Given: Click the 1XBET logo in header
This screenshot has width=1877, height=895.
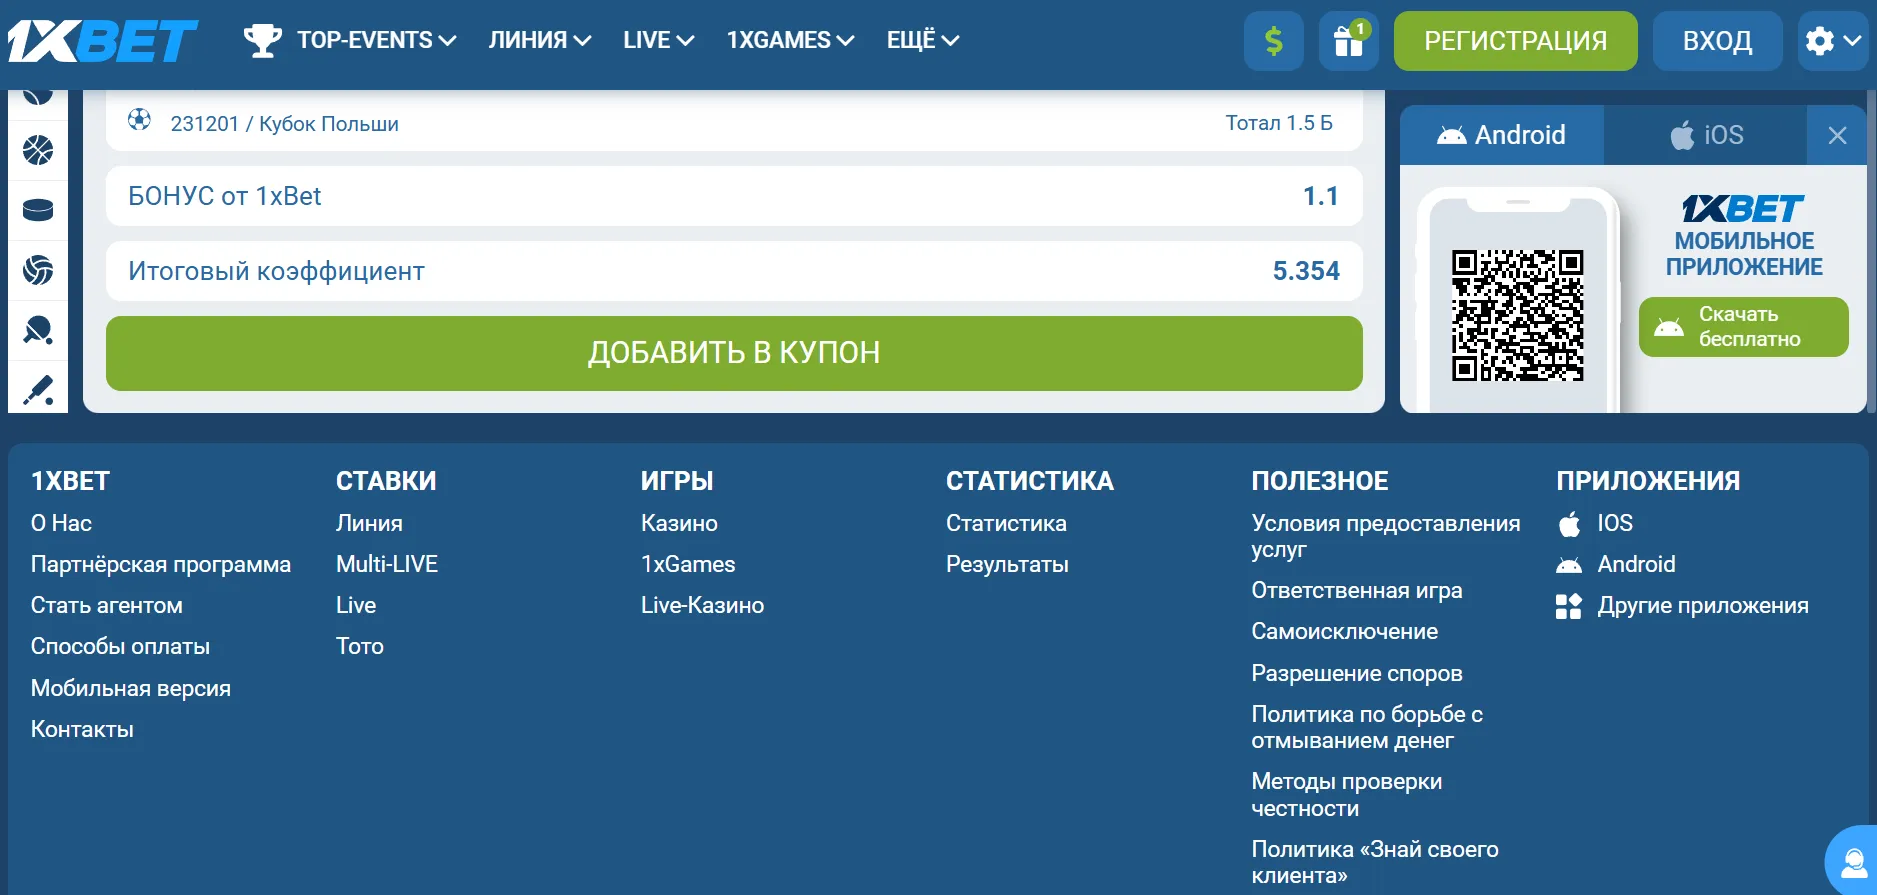Looking at the screenshot, I should point(102,41).
